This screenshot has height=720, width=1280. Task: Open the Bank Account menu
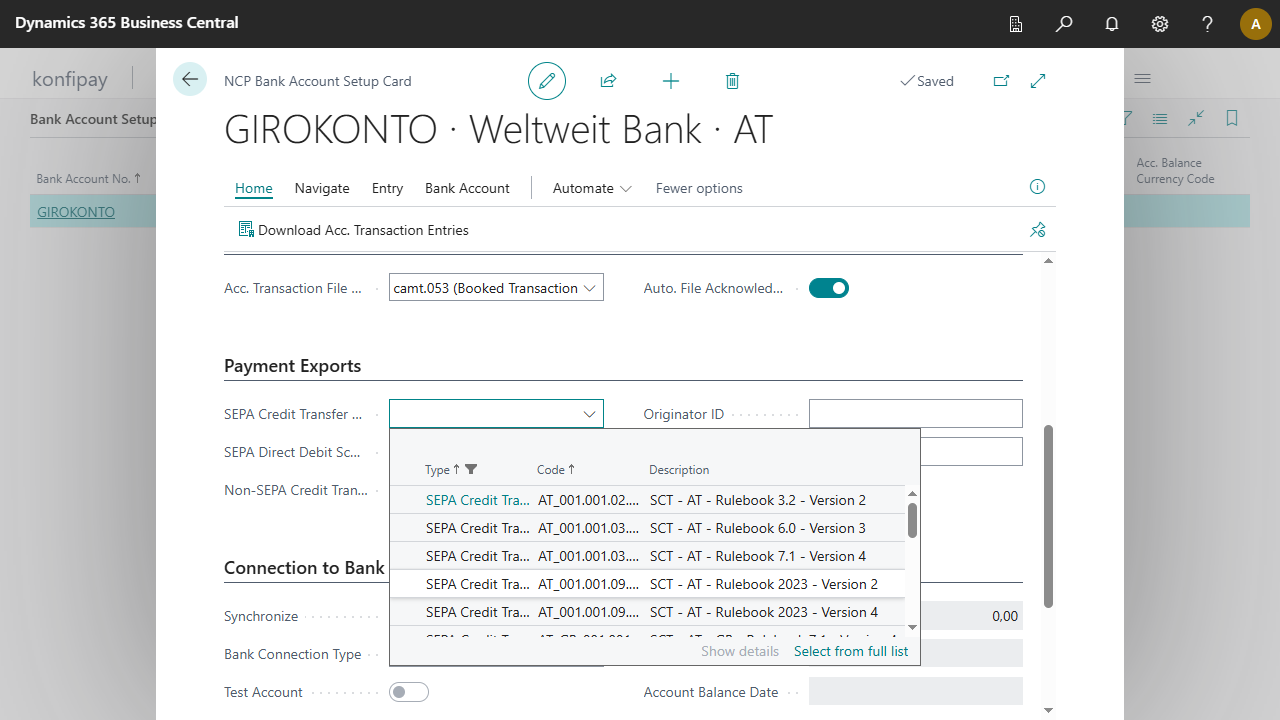click(467, 188)
